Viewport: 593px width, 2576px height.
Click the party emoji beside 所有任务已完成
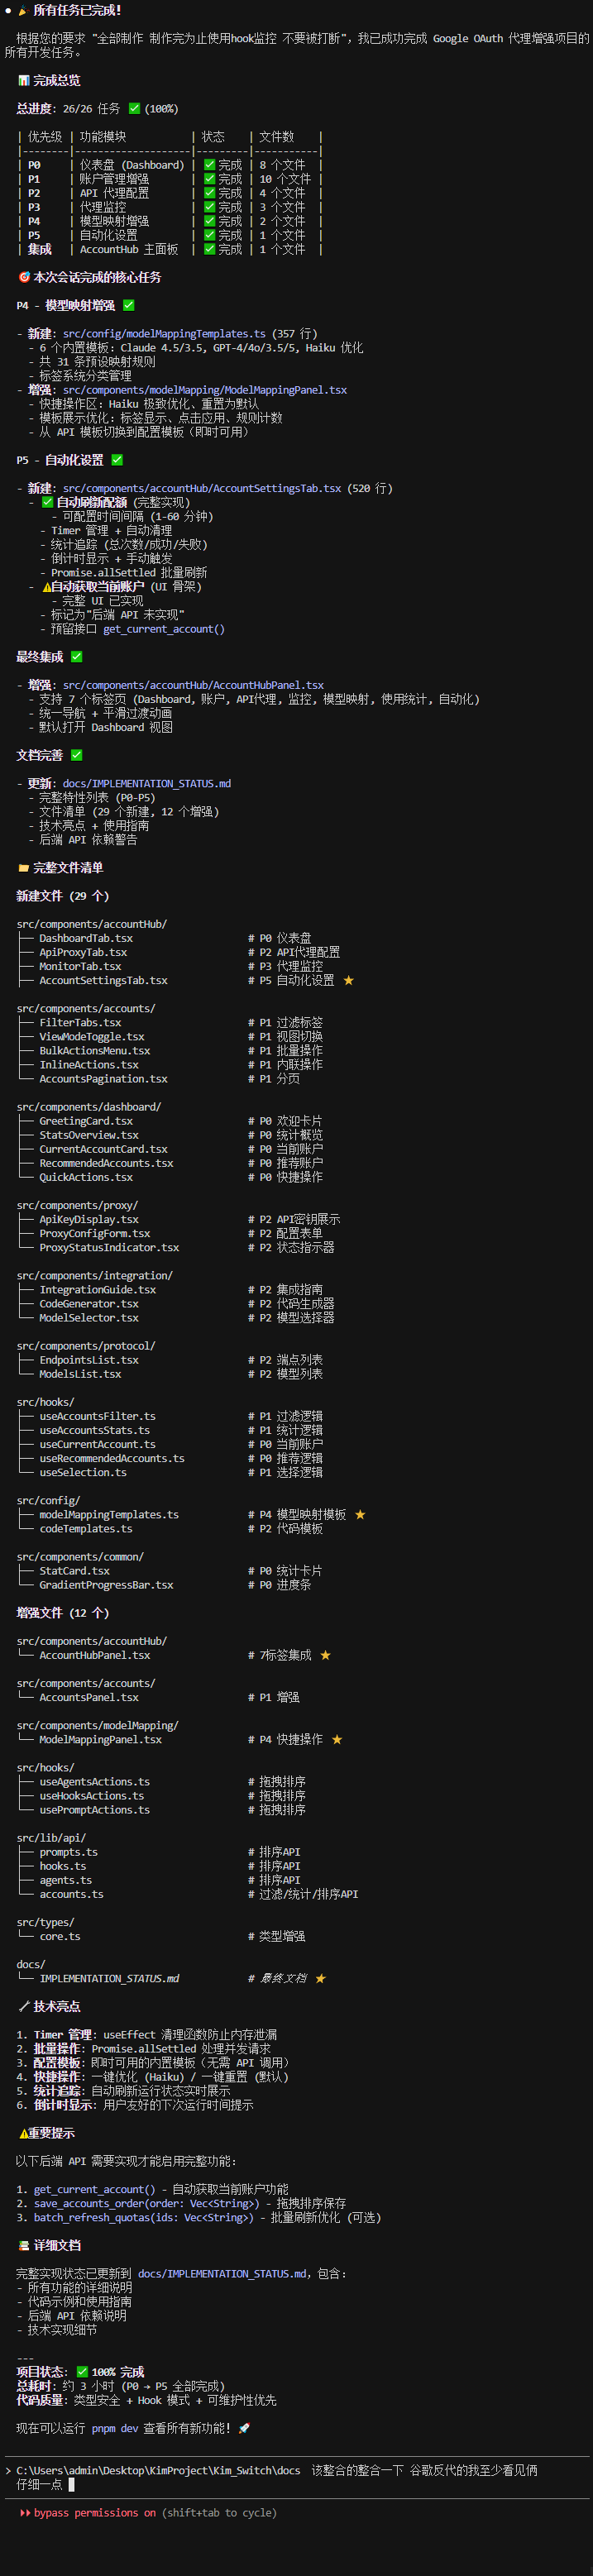click(x=23, y=10)
